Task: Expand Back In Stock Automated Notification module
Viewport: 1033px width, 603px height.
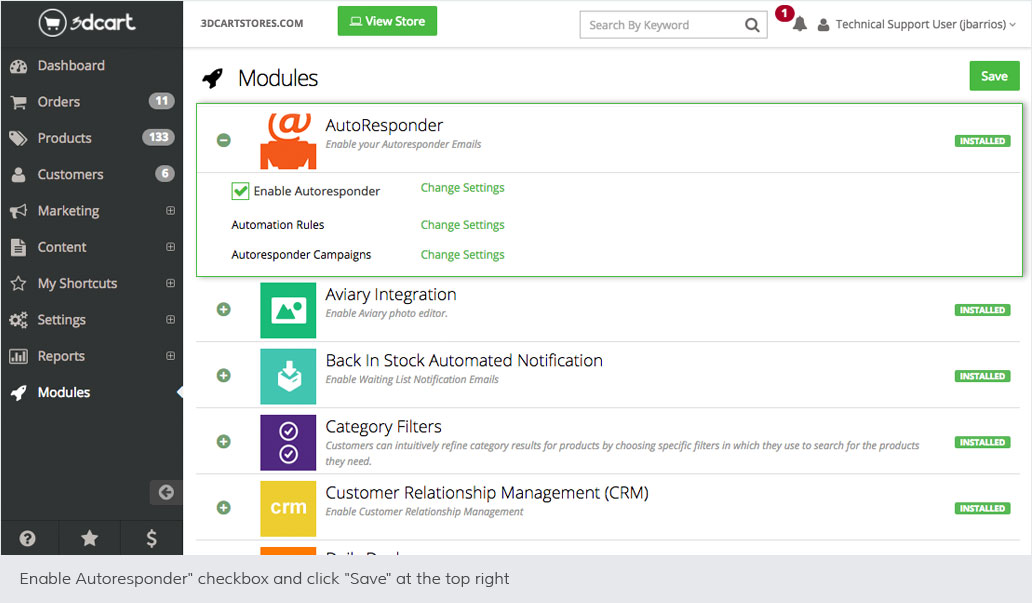Action: click(224, 376)
